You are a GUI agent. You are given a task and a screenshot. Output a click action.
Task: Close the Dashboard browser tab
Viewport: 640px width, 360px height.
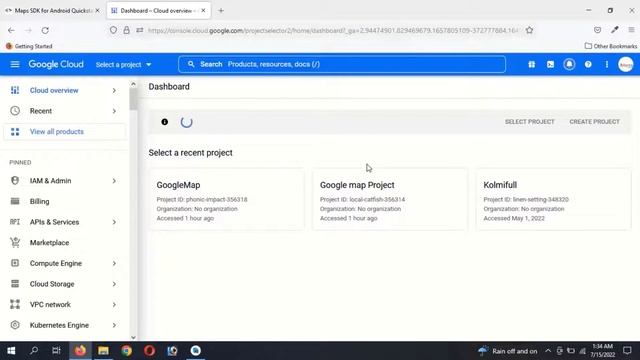pos(203,11)
